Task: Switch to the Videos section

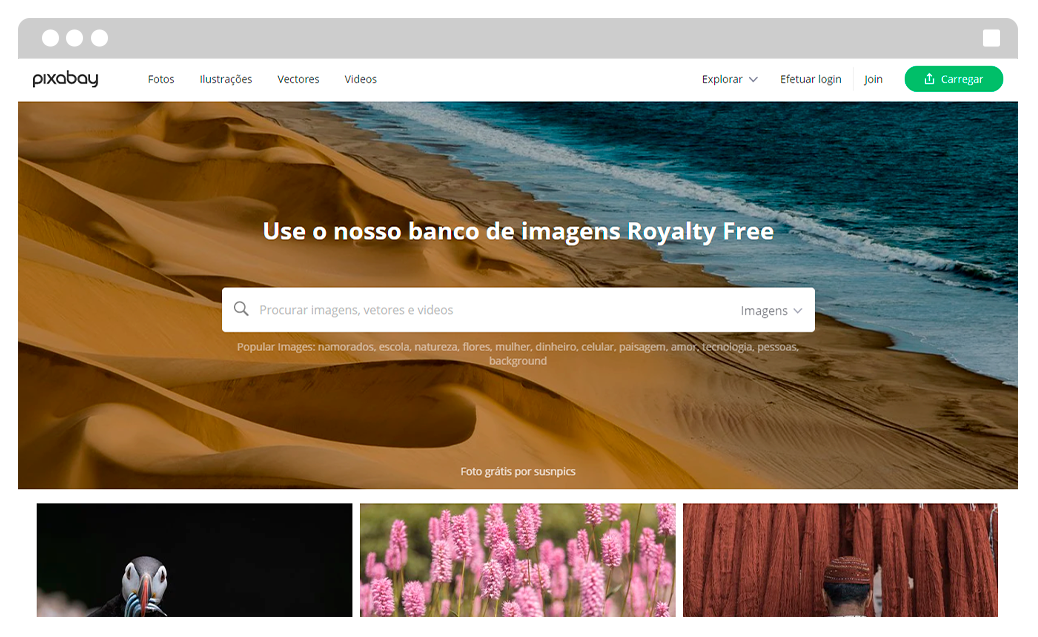Action: pyautogui.click(x=360, y=79)
